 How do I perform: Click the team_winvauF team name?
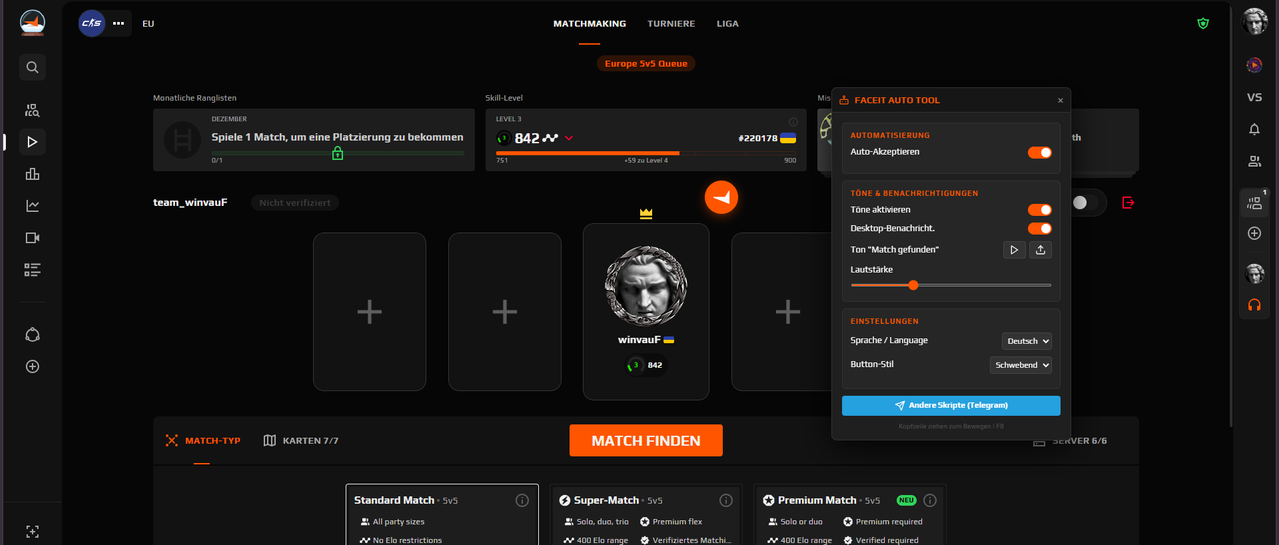[x=190, y=202]
